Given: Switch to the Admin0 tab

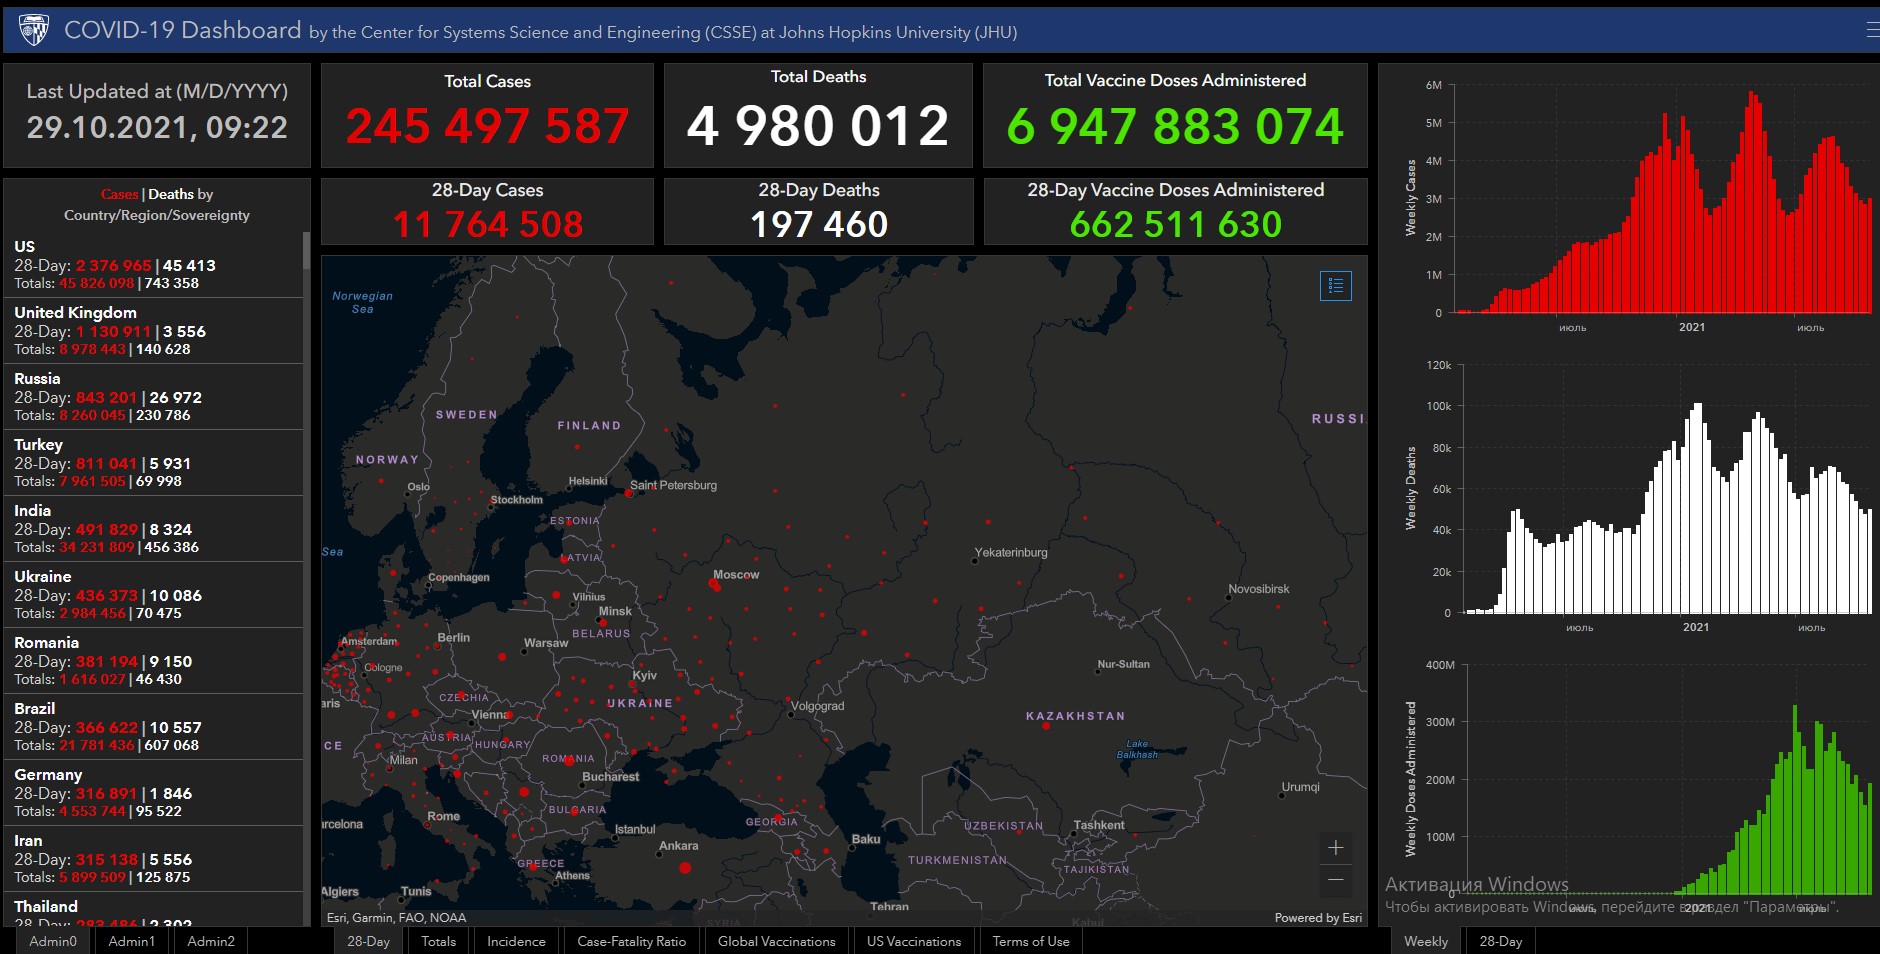Looking at the screenshot, I should click(x=53, y=941).
